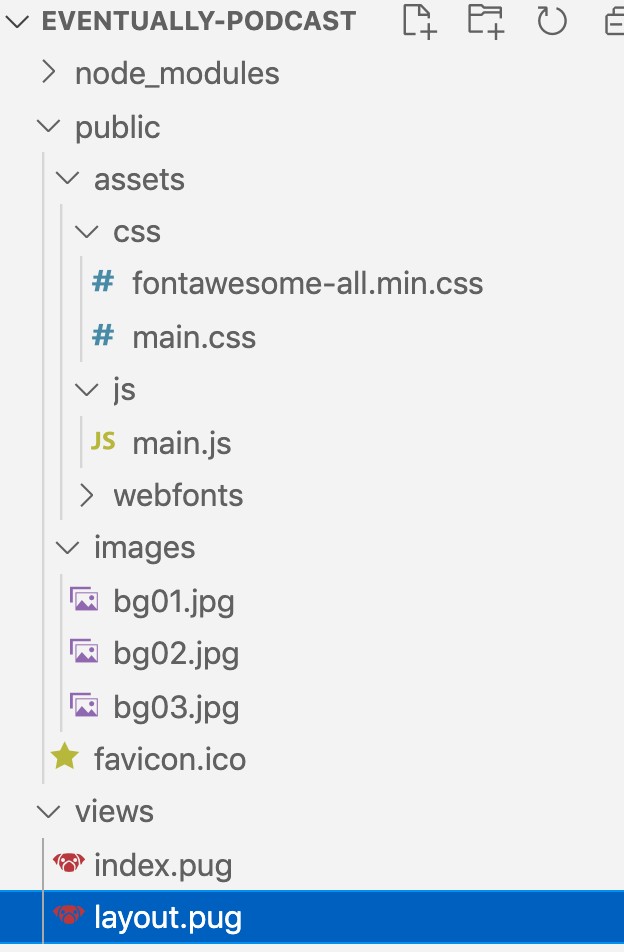
Task: Collapse the css folder
Action: pyautogui.click(x=87, y=231)
